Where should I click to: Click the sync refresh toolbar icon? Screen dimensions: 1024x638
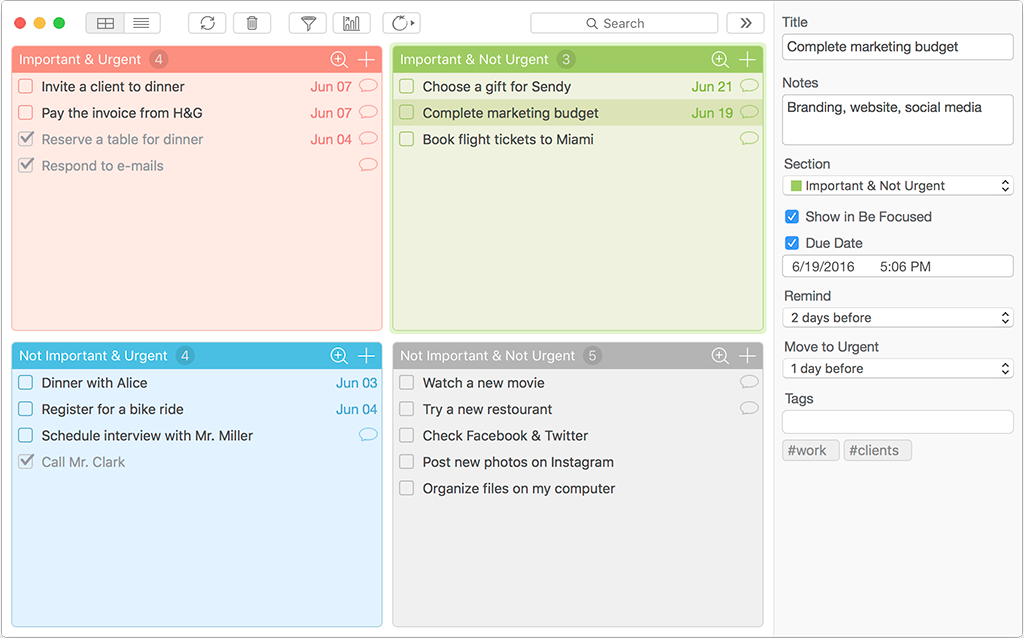(207, 23)
